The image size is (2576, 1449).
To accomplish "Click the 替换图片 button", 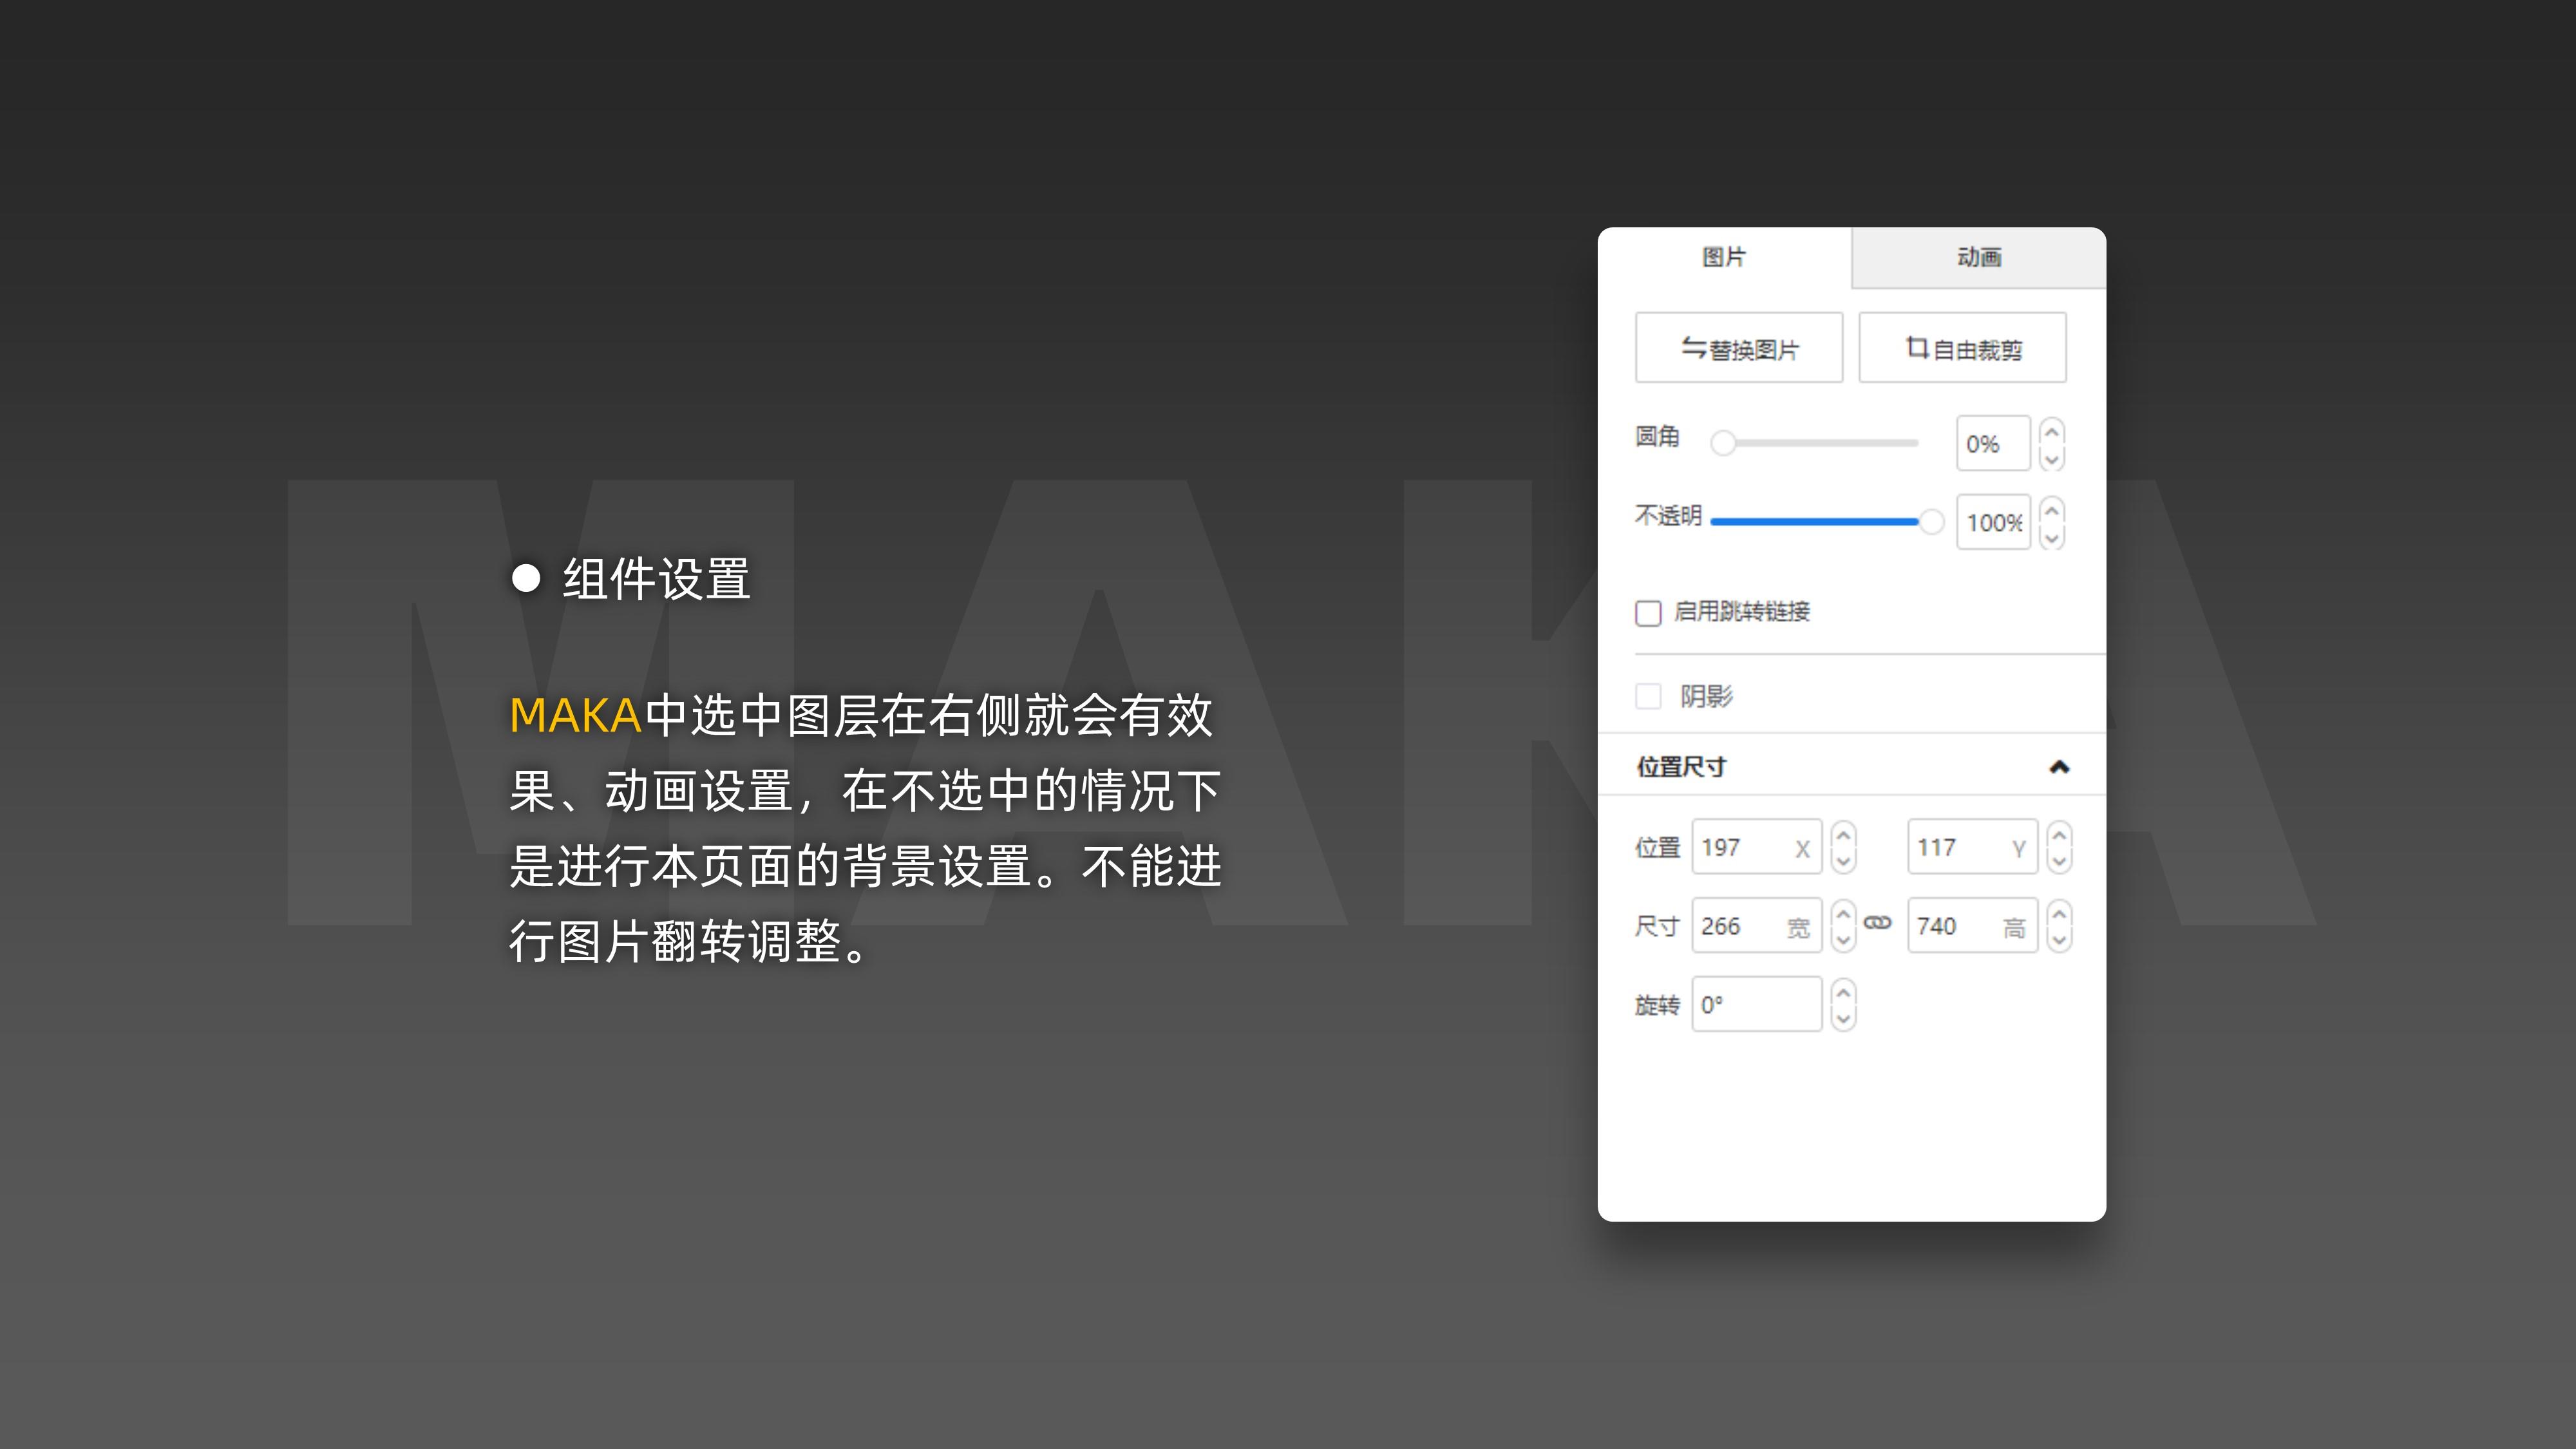I will (x=1739, y=348).
